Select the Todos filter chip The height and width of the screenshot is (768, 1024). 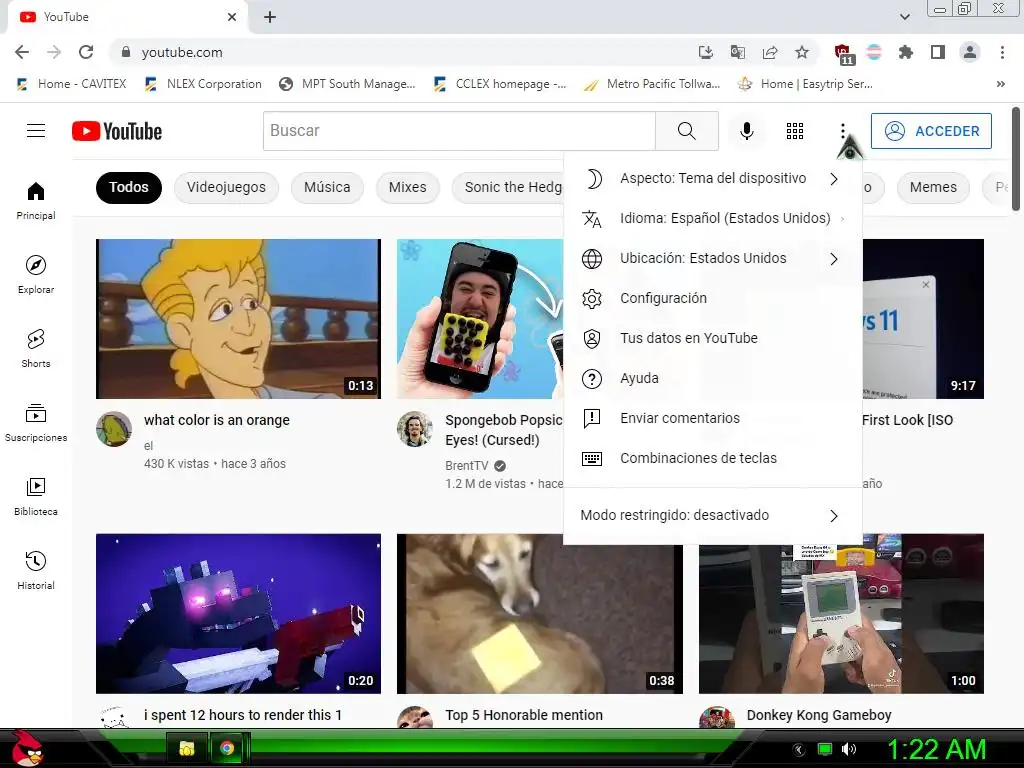[129, 187]
